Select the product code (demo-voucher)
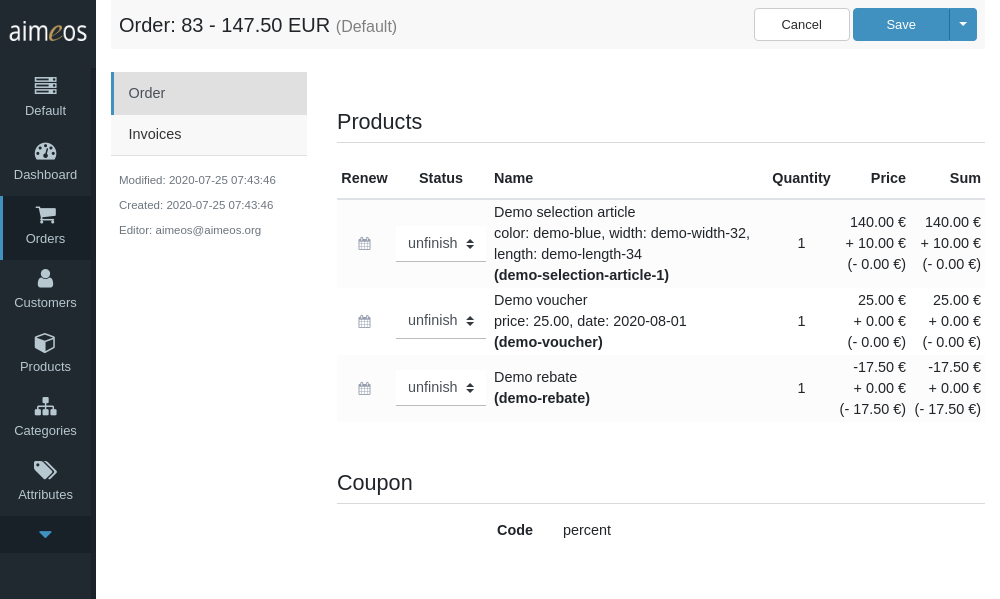Viewport: 1000px width, 599px height. (548, 342)
